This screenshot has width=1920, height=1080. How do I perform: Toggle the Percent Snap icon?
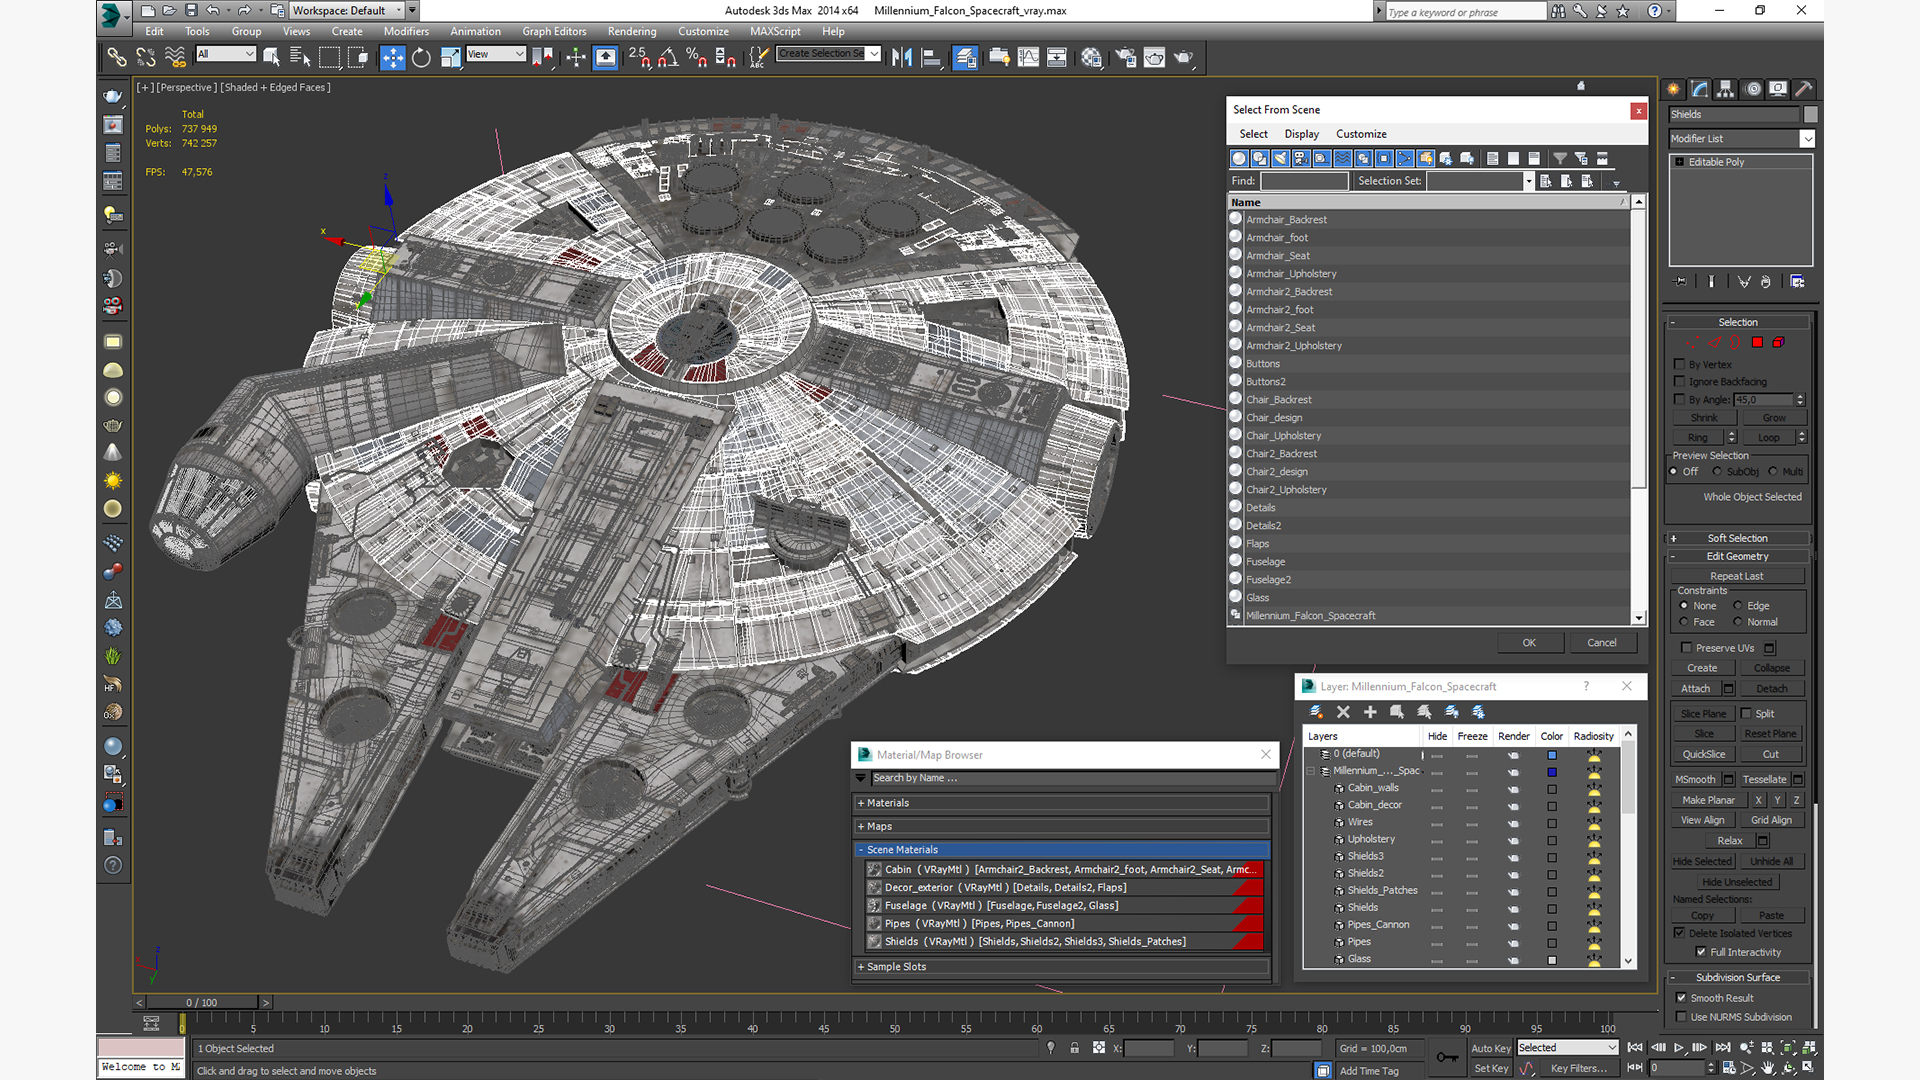[697, 58]
